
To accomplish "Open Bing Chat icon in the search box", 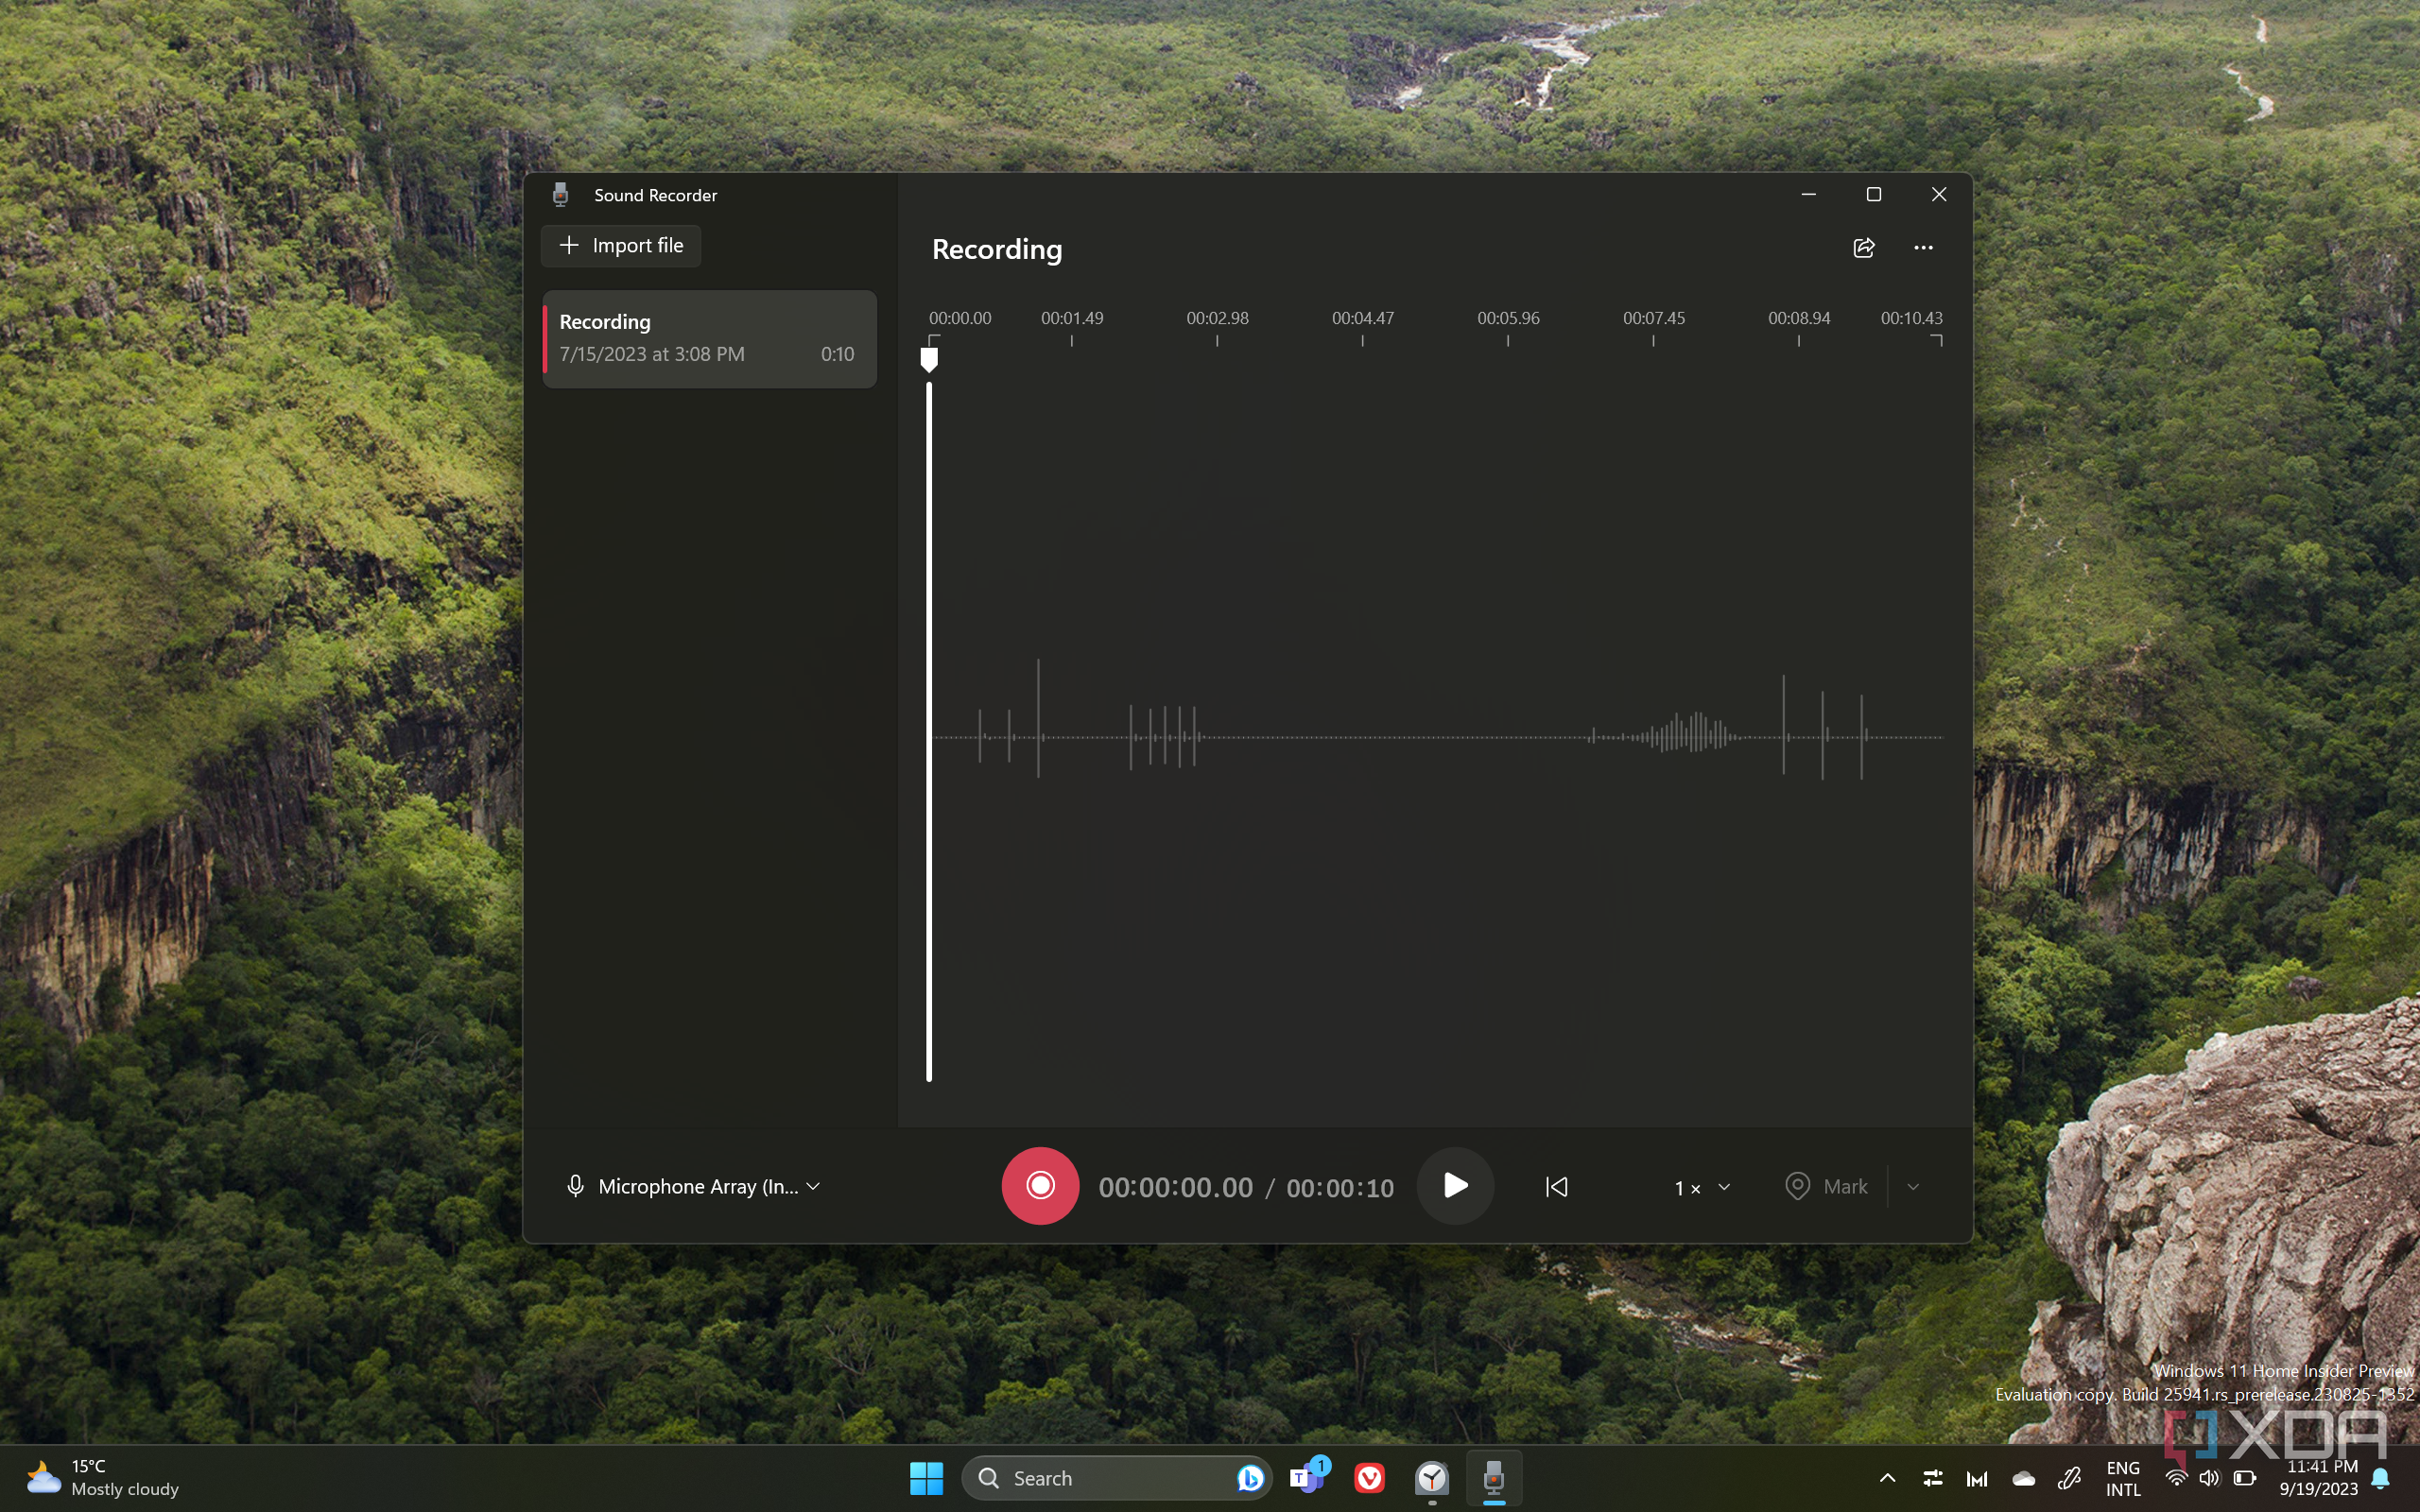I will [1249, 1478].
